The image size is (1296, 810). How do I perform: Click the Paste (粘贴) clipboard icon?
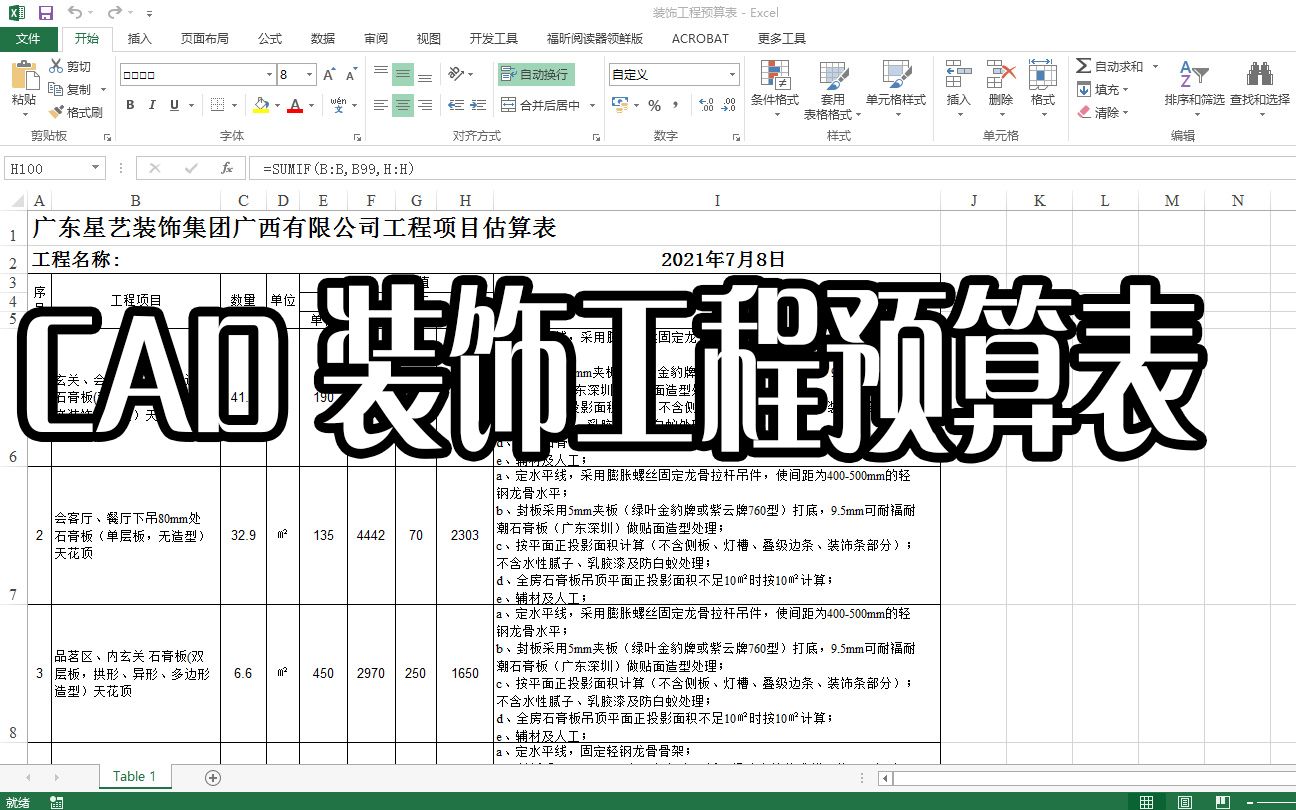tap(24, 76)
